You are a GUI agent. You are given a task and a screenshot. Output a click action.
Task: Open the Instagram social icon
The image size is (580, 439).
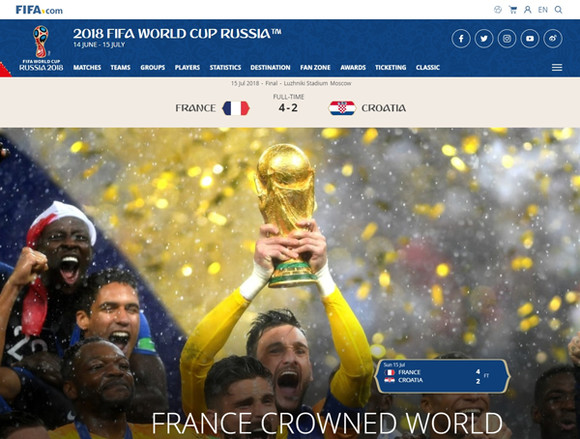[507, 38]
